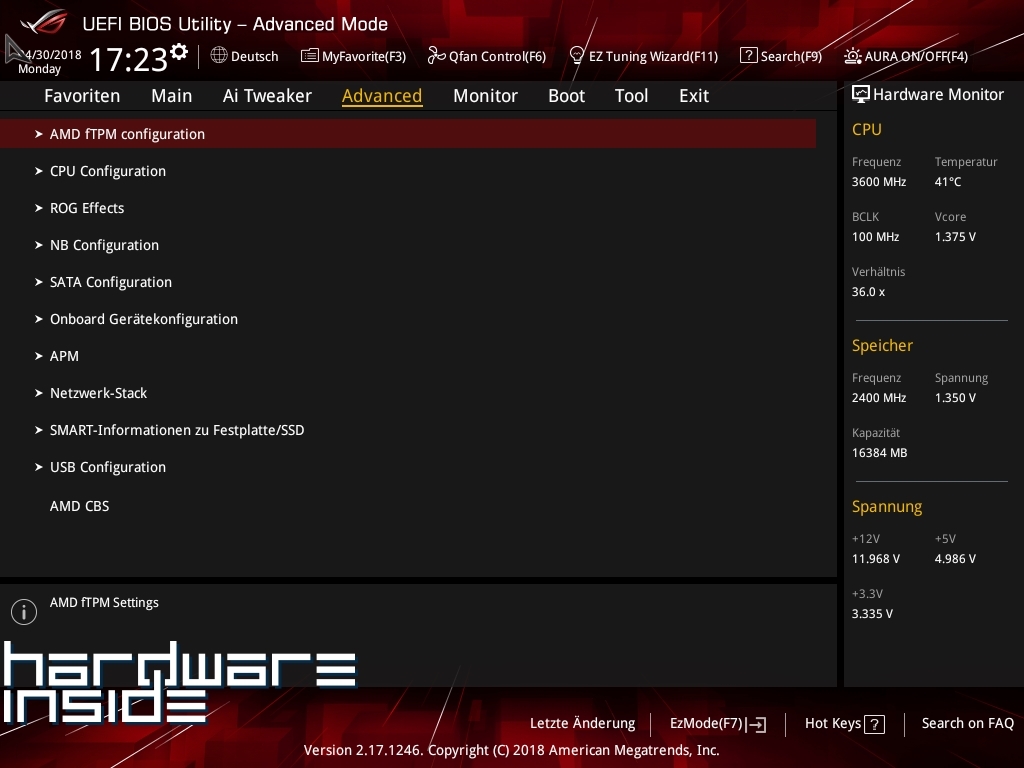Select AMD fTPM configuration row
This screenshot has height=768, width=1024.
408,134
